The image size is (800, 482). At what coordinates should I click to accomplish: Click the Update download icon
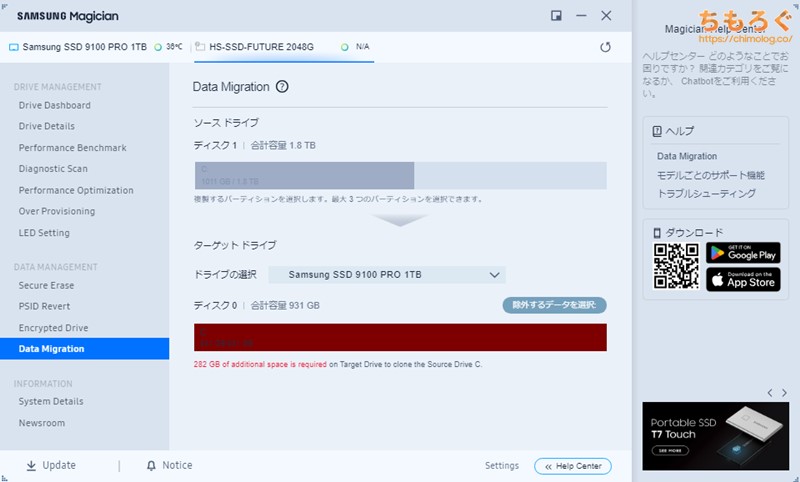coord(31,465)
